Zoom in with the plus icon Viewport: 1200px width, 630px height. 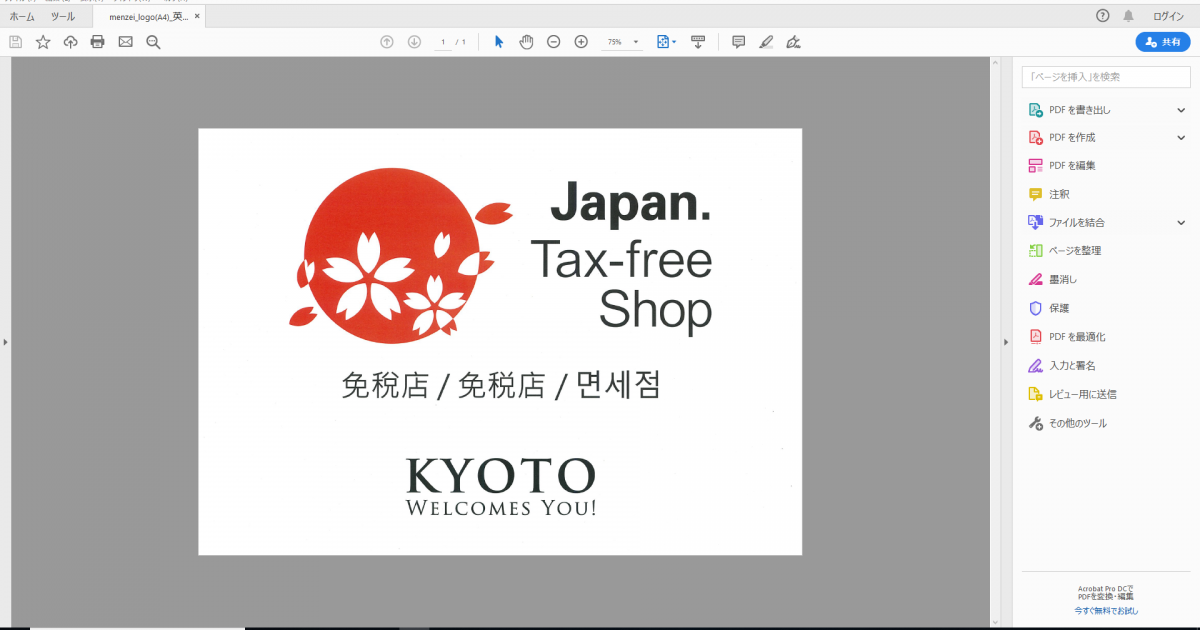[x=581, y=42]
